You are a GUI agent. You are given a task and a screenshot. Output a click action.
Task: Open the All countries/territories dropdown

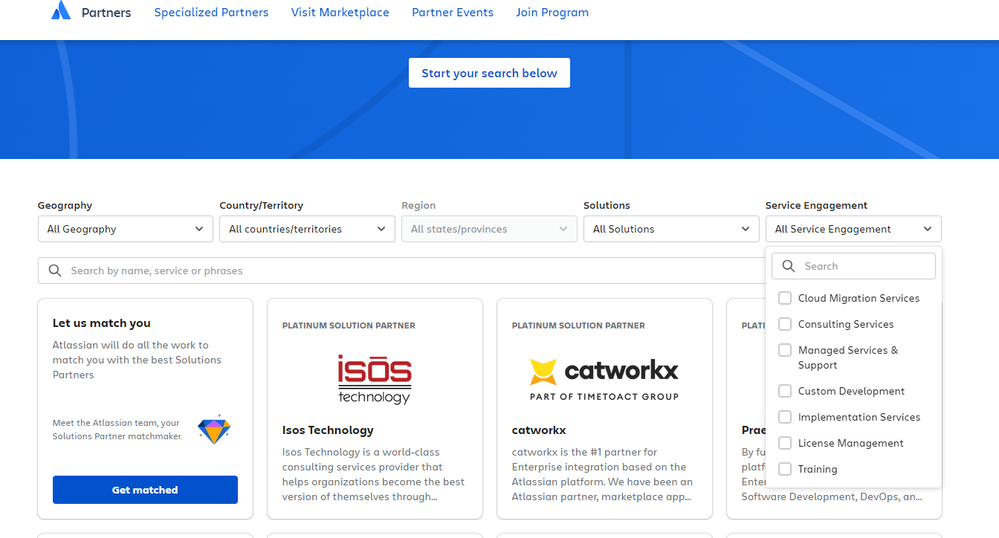pos(307,229)
